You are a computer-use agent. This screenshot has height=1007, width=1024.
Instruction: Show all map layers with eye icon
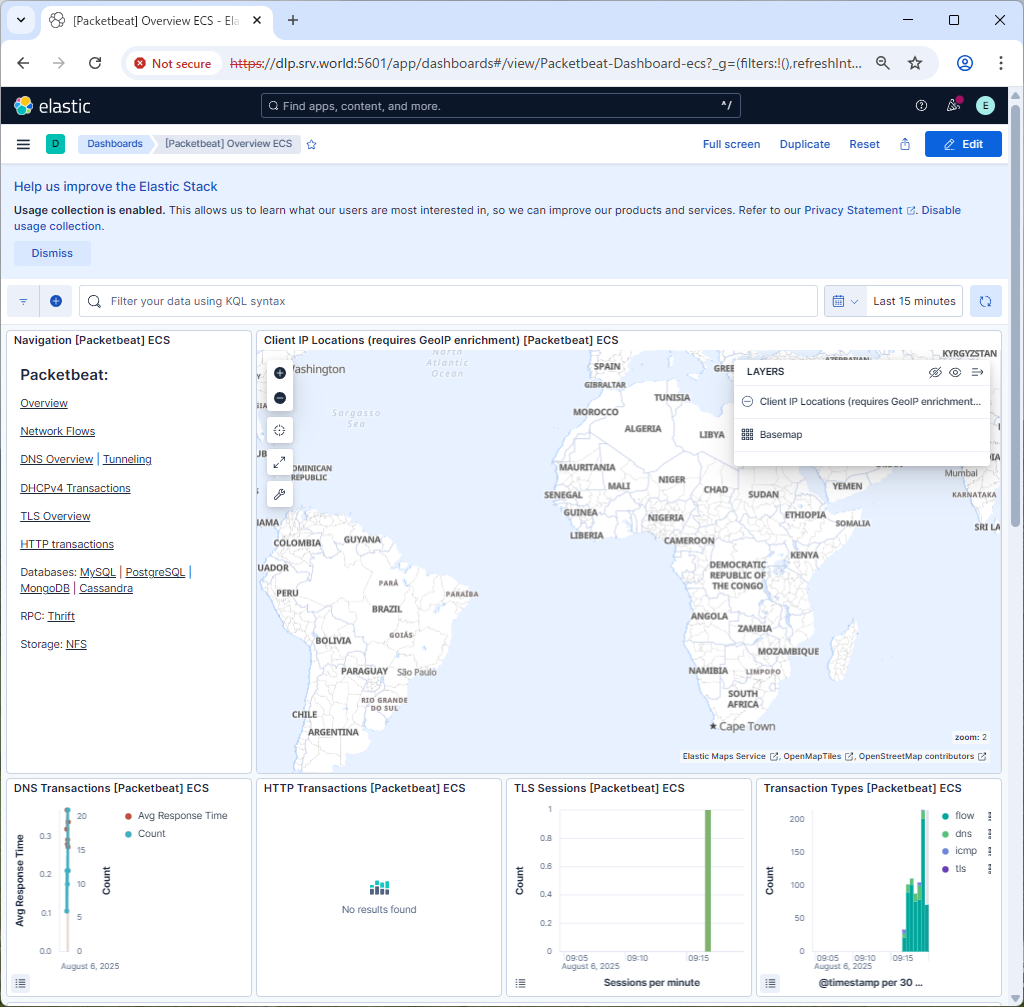956,372
